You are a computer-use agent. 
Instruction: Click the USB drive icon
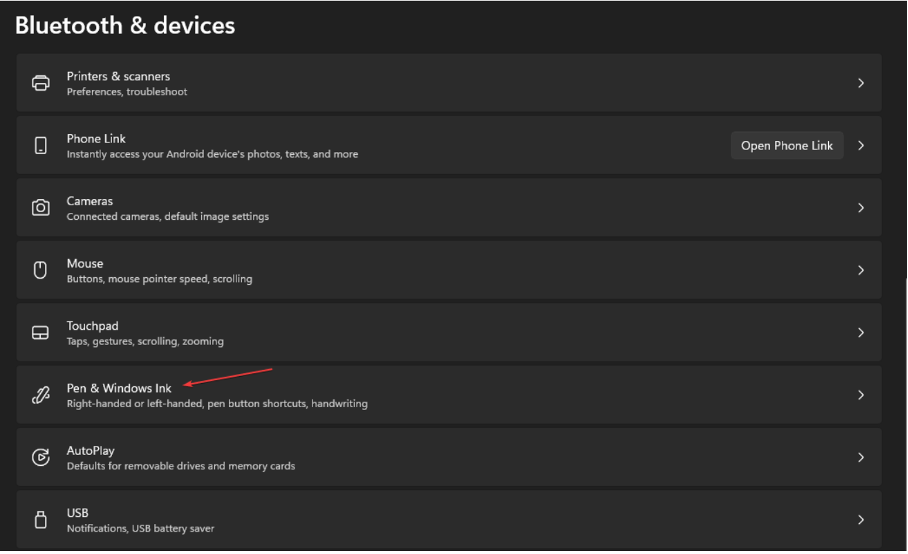[x=41, y=520]
